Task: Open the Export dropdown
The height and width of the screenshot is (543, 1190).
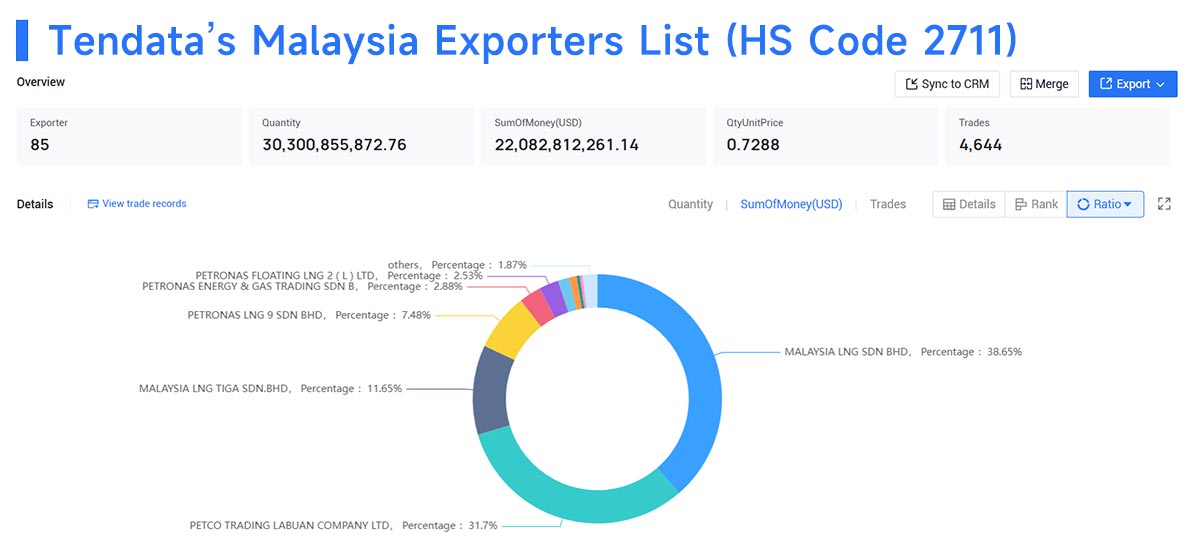Action: click(x=1132, y=84)
